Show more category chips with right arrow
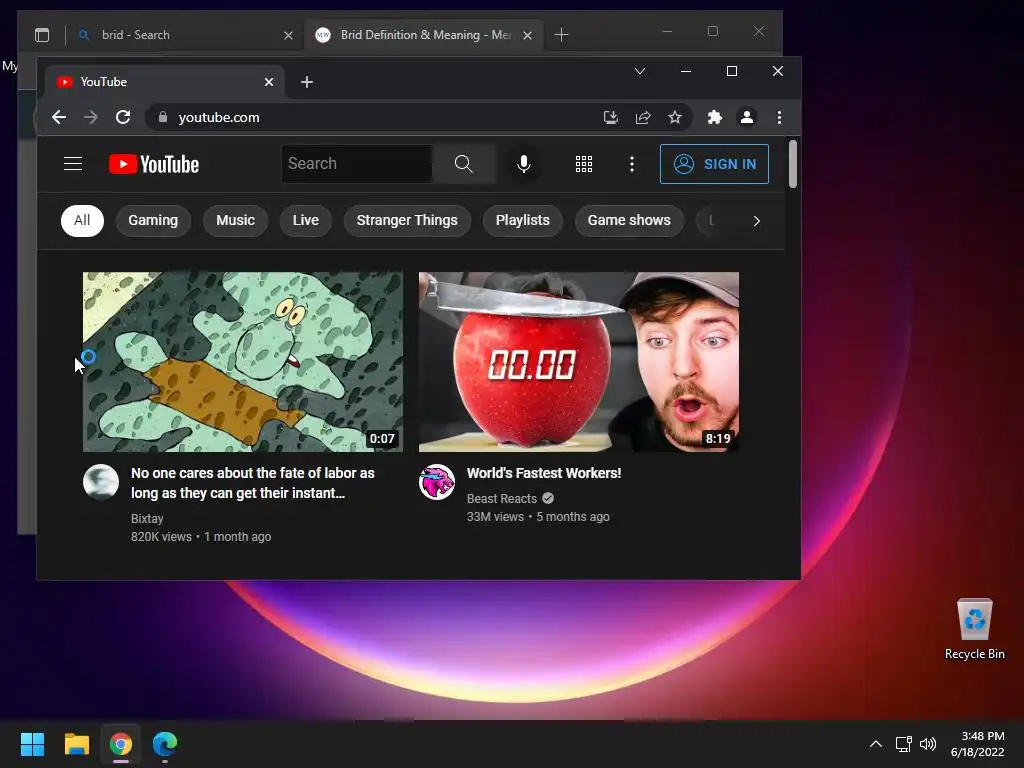Image resolution: width=1024 pixels, height=768 pixels. 756,221
